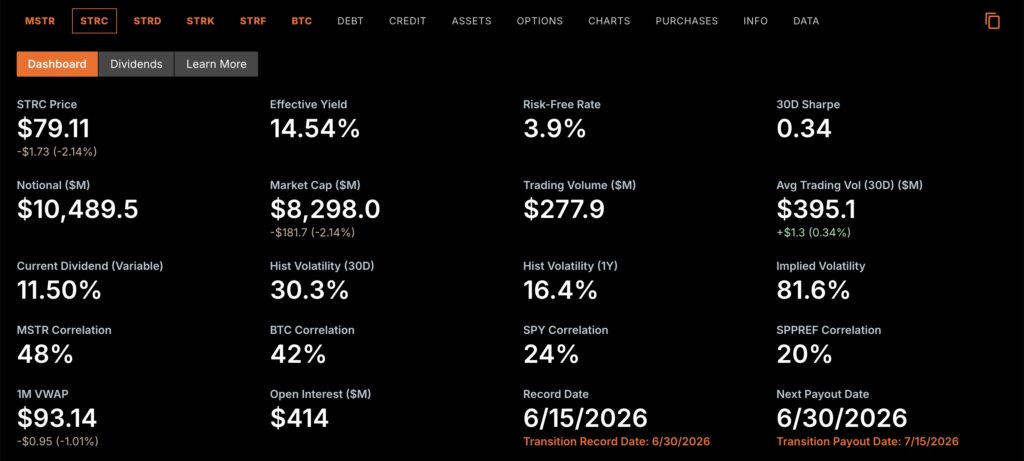Image resolution: width=1024 pixels, height=461 pixels.
Task: Click the Learn More button
Action: click(216, 64)
